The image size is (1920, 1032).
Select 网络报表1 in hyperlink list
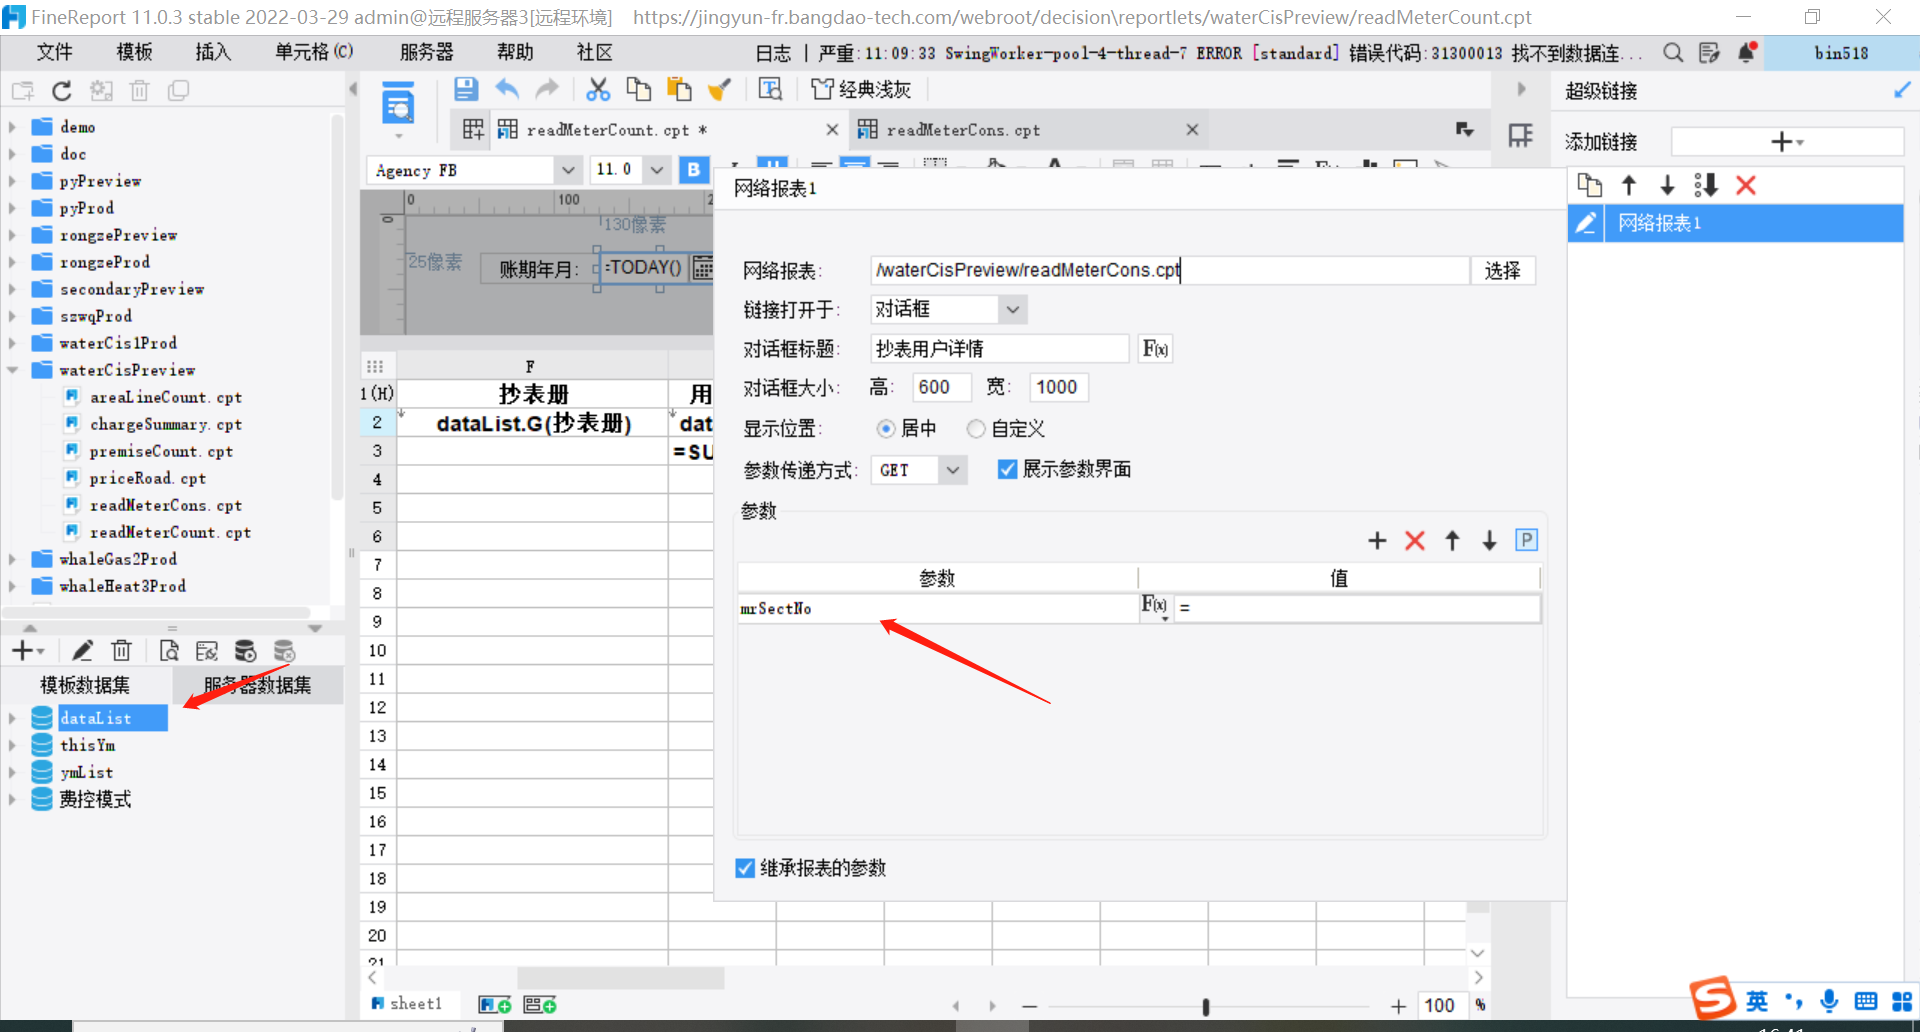click(x=1735, y=223)
